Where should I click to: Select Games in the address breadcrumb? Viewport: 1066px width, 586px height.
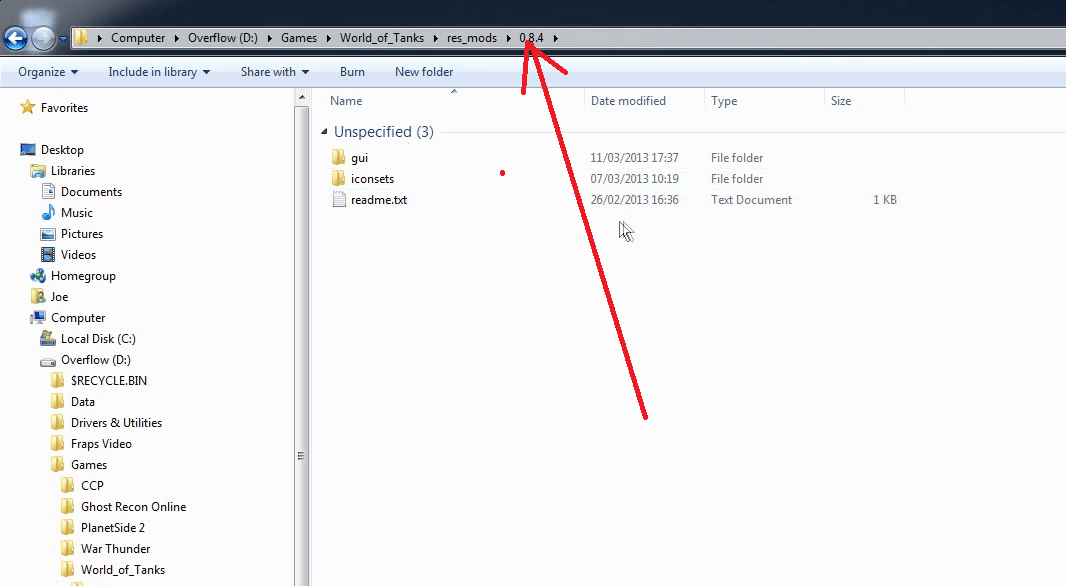pyautogui.click(x=299, y=38)
